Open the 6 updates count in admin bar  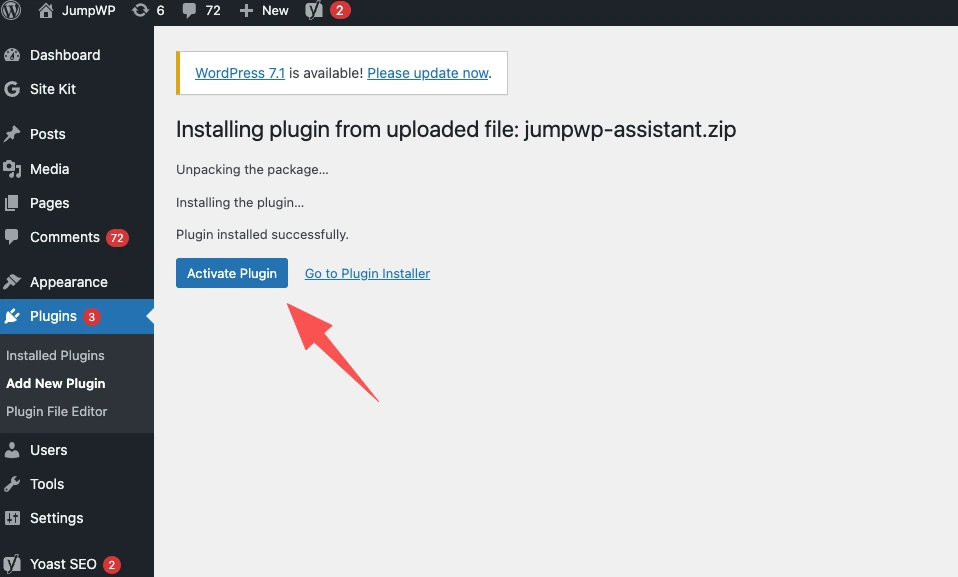coord(161,10)
